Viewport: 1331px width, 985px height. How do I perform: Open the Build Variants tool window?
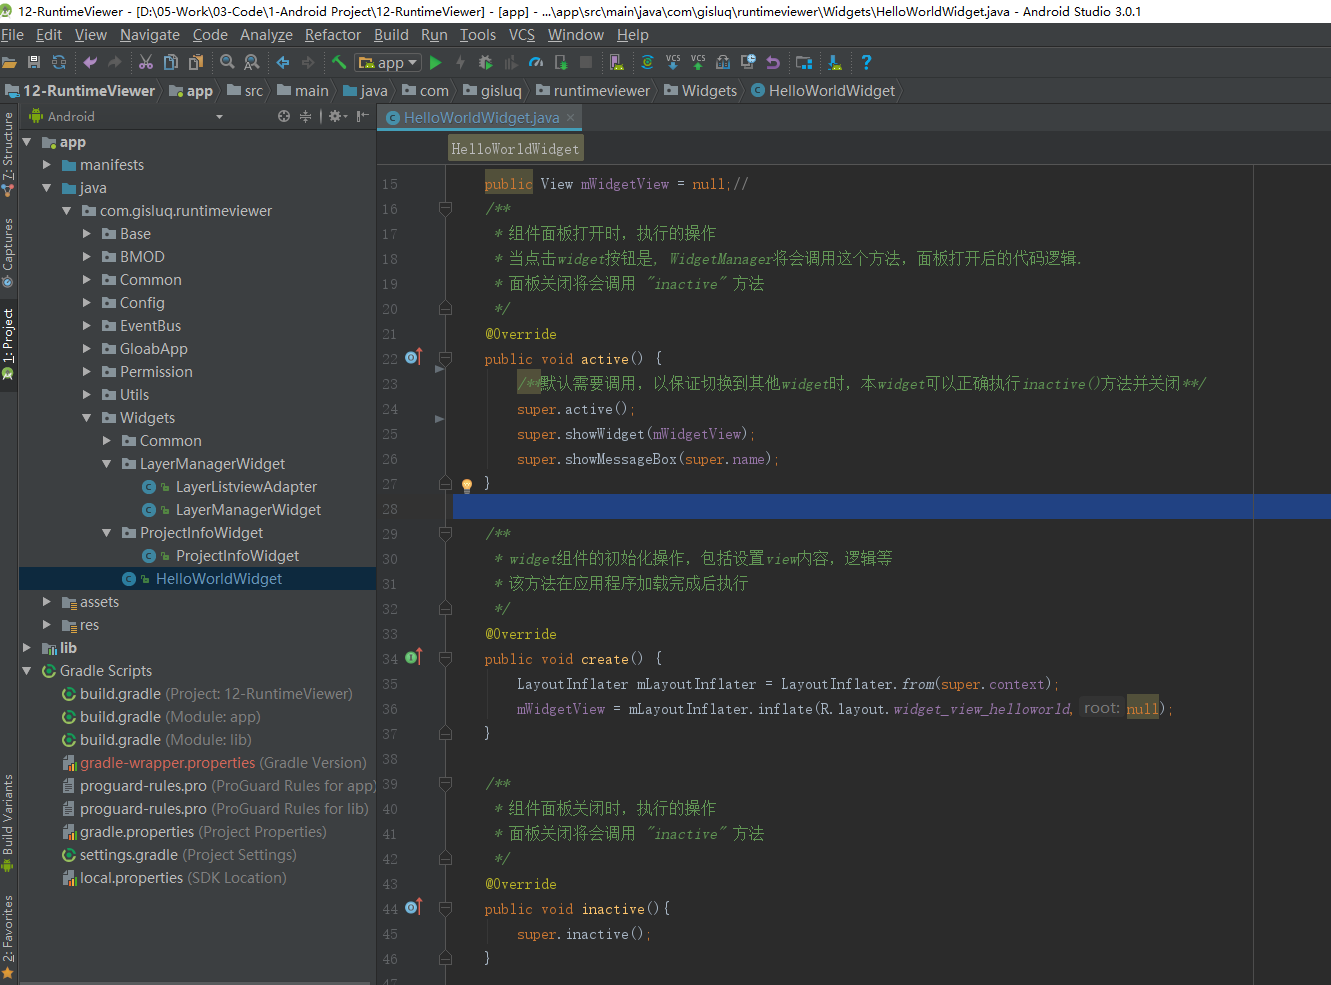[x=8, y=822]
